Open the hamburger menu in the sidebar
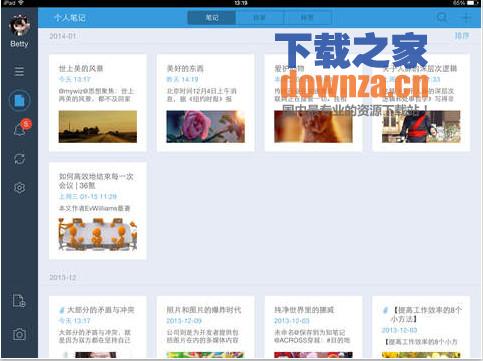This screenshot has height=361, width=483. click(x=19, y=71)
